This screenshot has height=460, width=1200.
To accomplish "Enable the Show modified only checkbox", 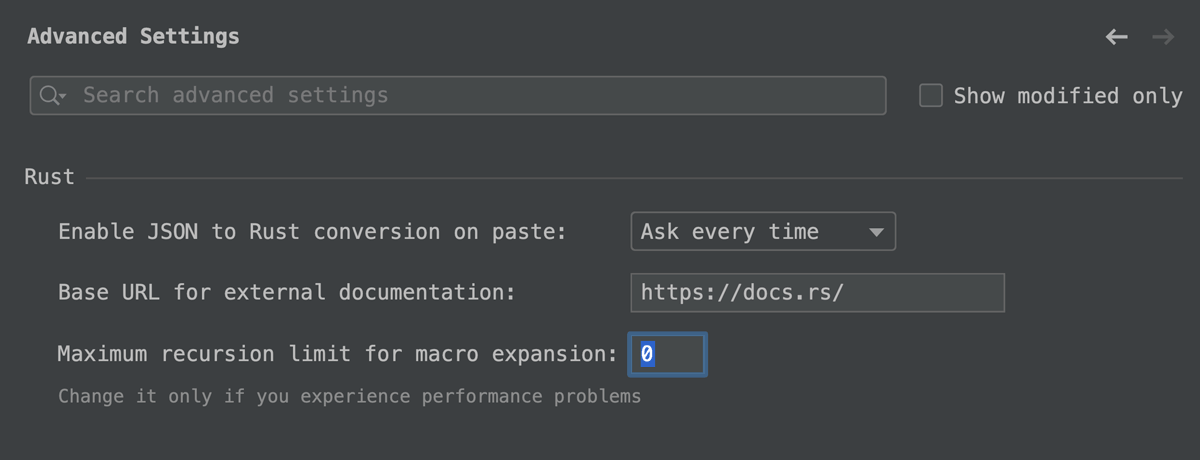I will pos(931,96).
